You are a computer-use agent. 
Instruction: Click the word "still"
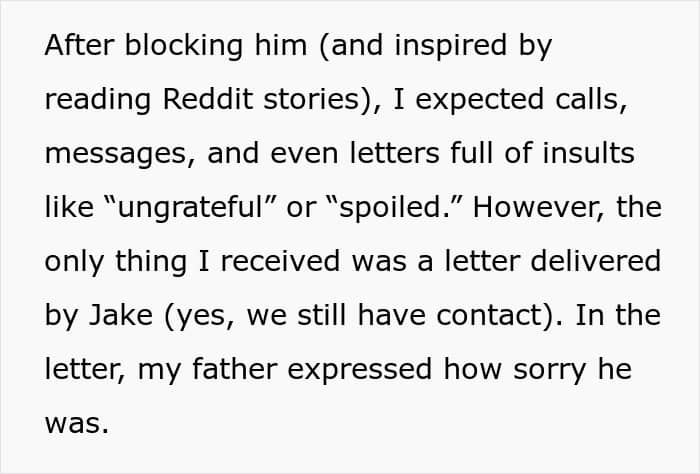pyautogui.click(x=321, y=315)
